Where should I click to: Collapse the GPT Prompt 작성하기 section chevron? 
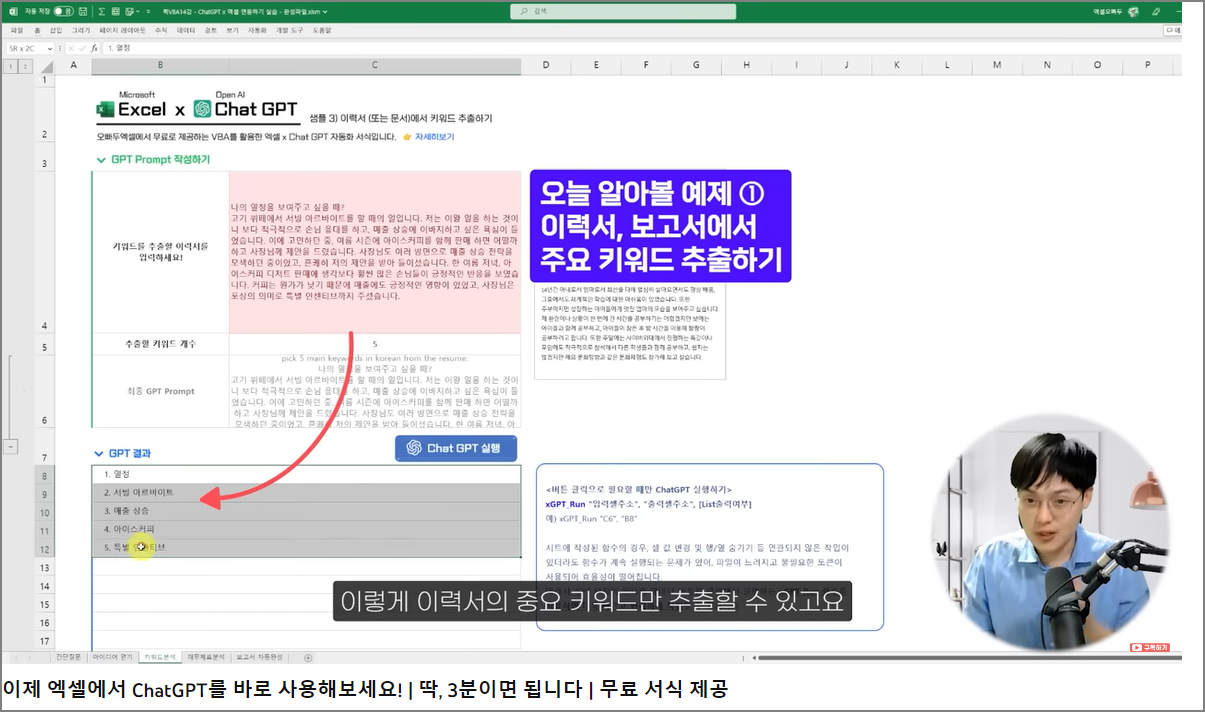click(x=100, y=160)
